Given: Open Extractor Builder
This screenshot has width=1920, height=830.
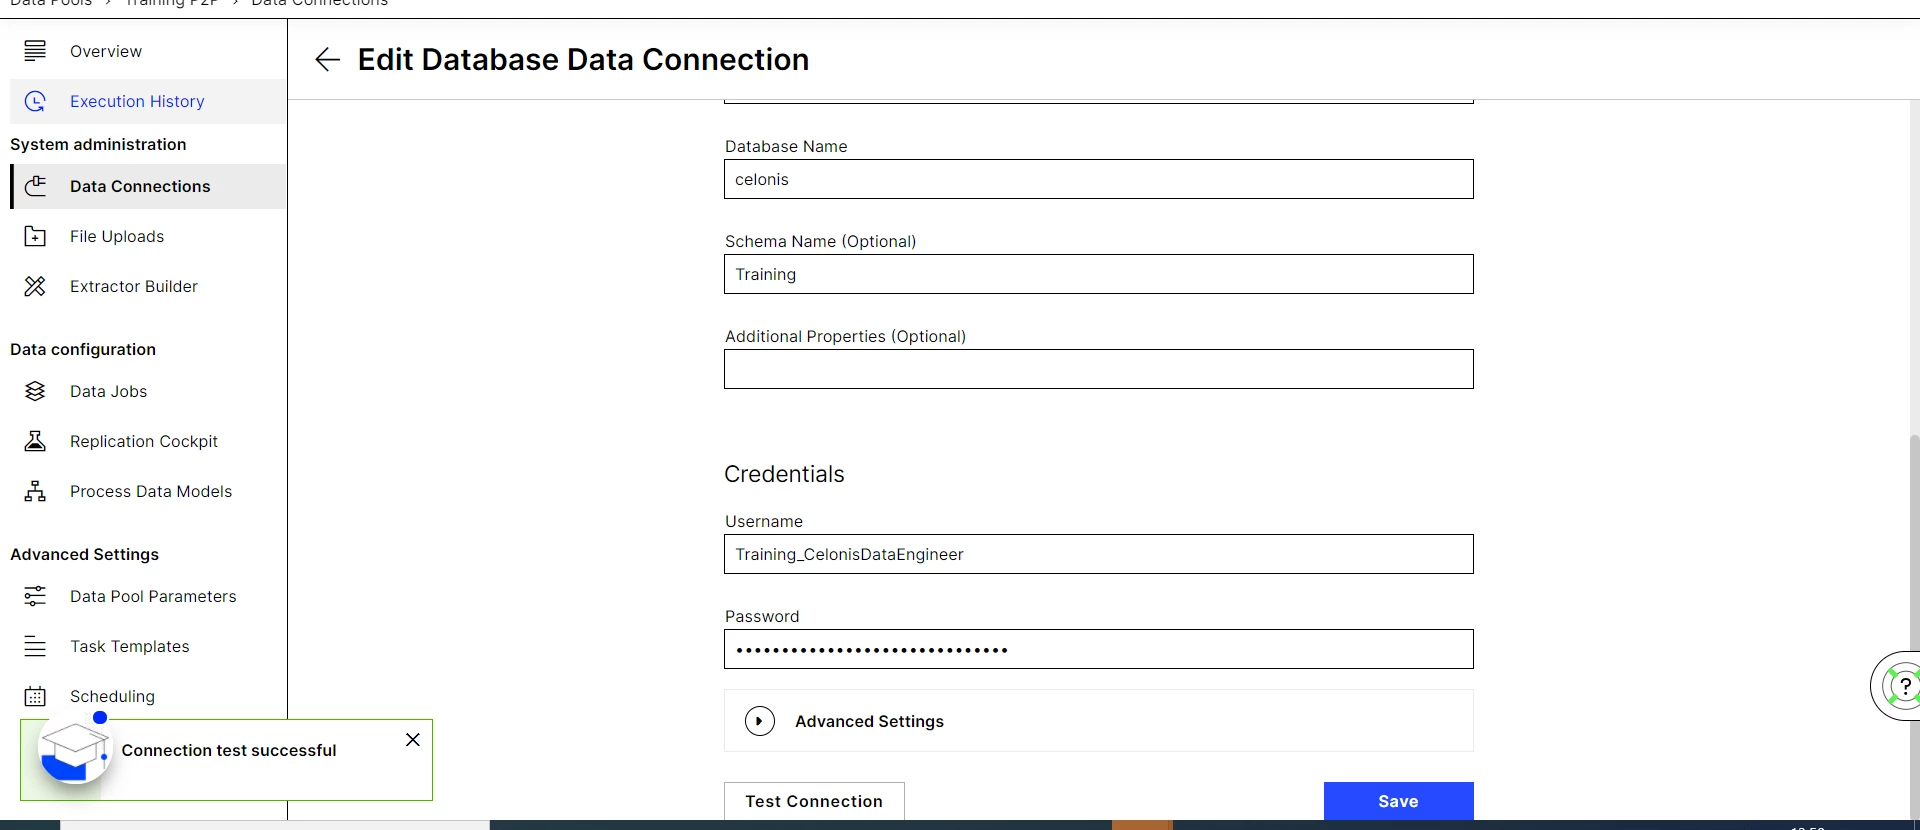Looking at the screenshot, I should 134,286.
